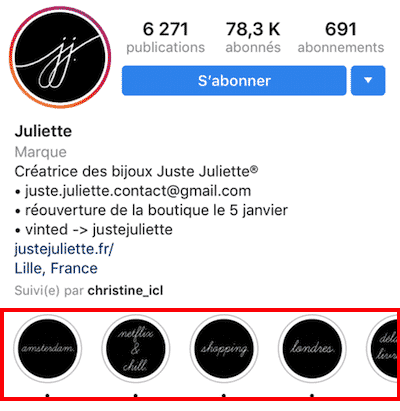Image resolution: width=400 pixels, height=411 pixels.
Task: Open the londres story highlight
Action: 312,349
